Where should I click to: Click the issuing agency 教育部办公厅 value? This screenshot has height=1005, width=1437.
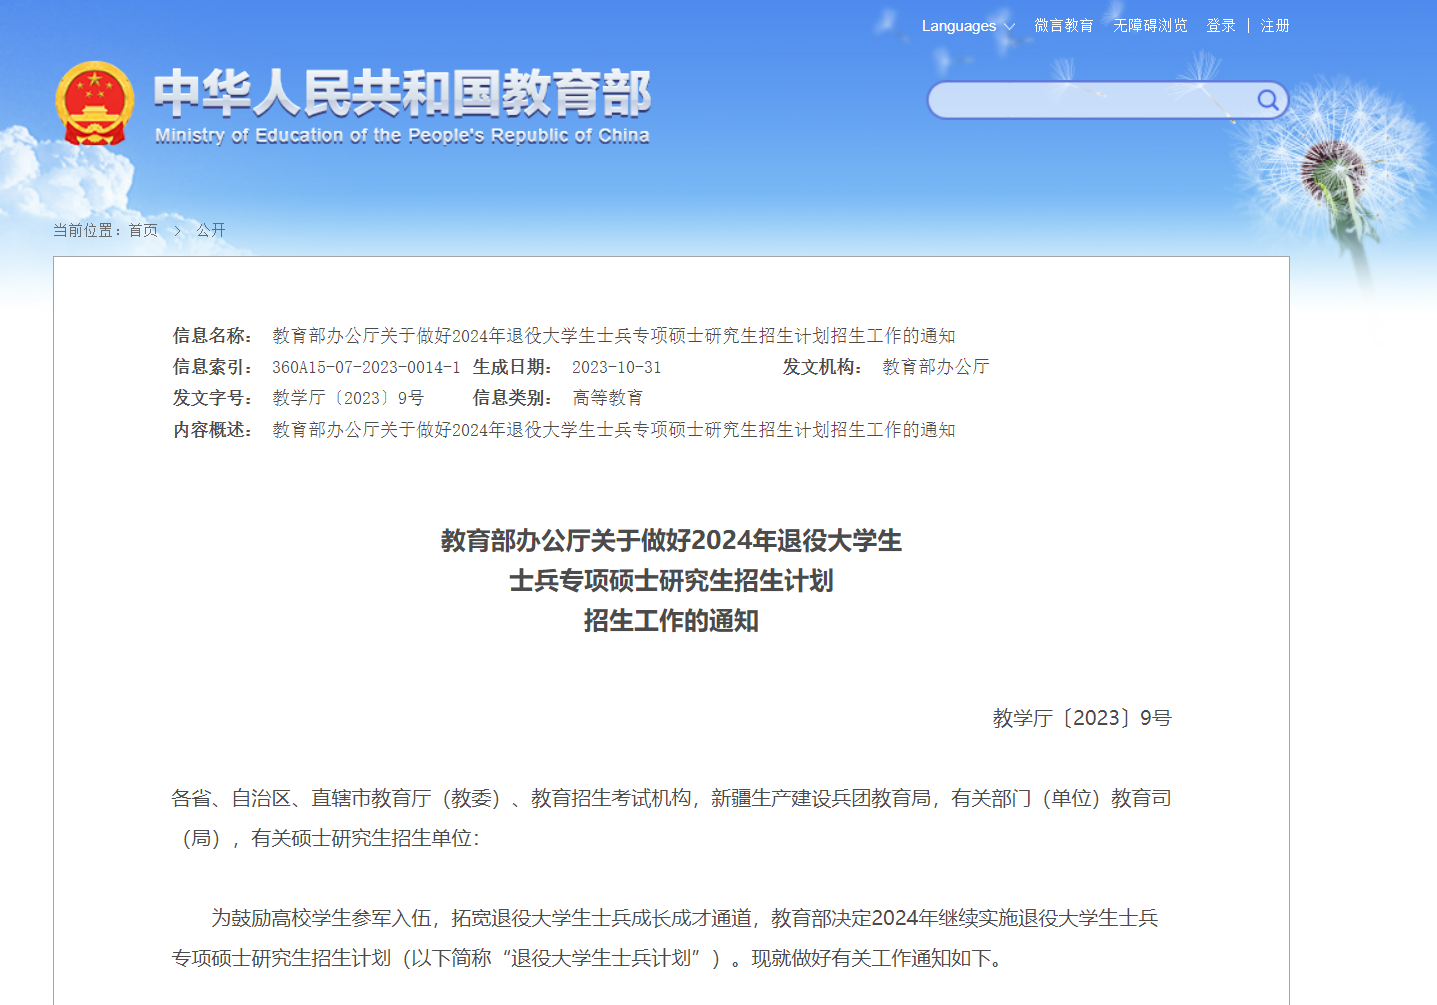click(935, 367)
